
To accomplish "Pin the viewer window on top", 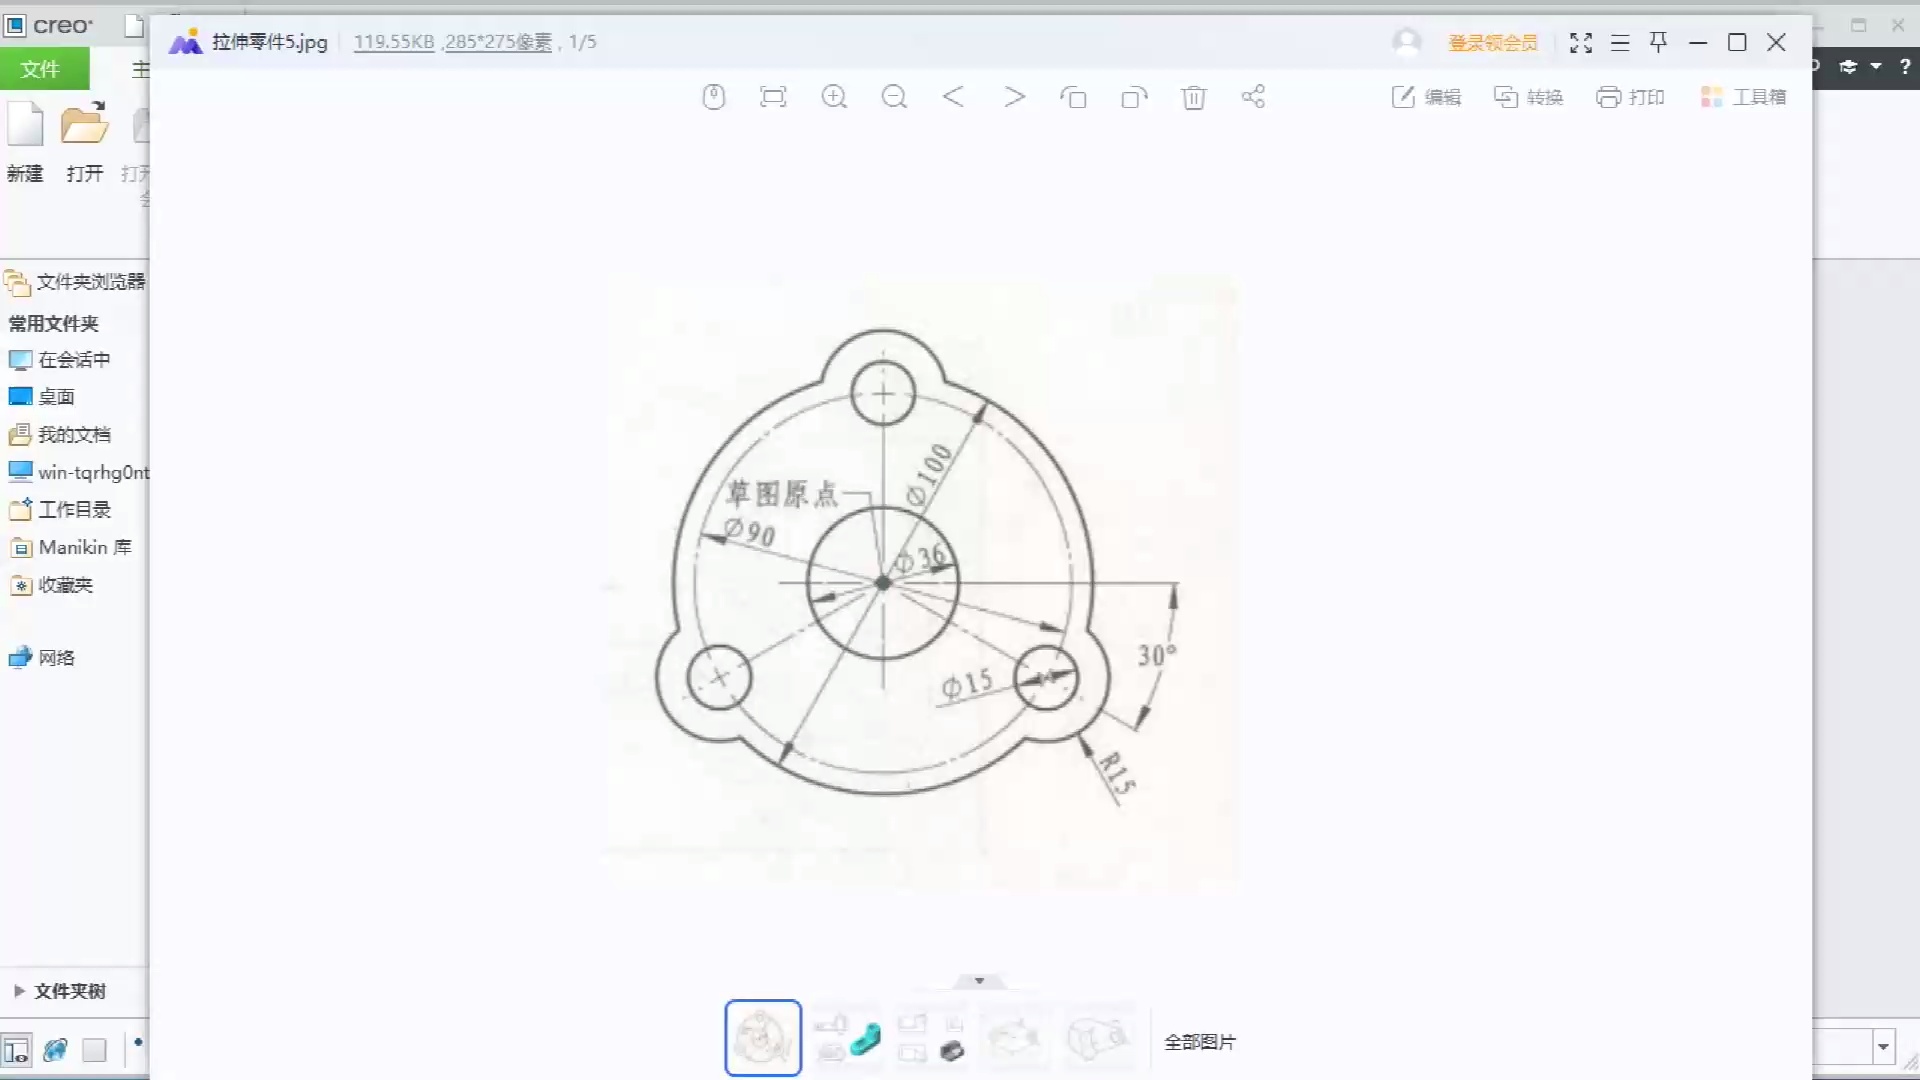I will pyautogui.click(x=1658, y=42).
